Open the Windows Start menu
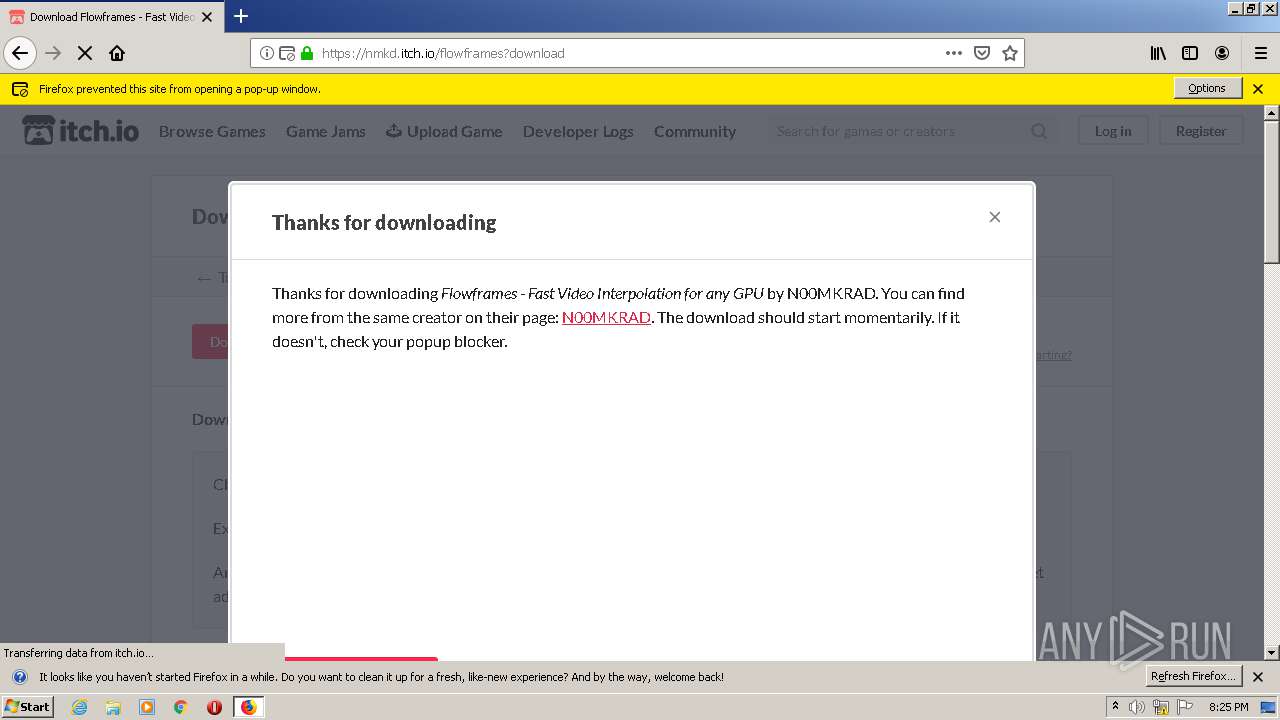The image size is (1280, 720). (28, 706)
